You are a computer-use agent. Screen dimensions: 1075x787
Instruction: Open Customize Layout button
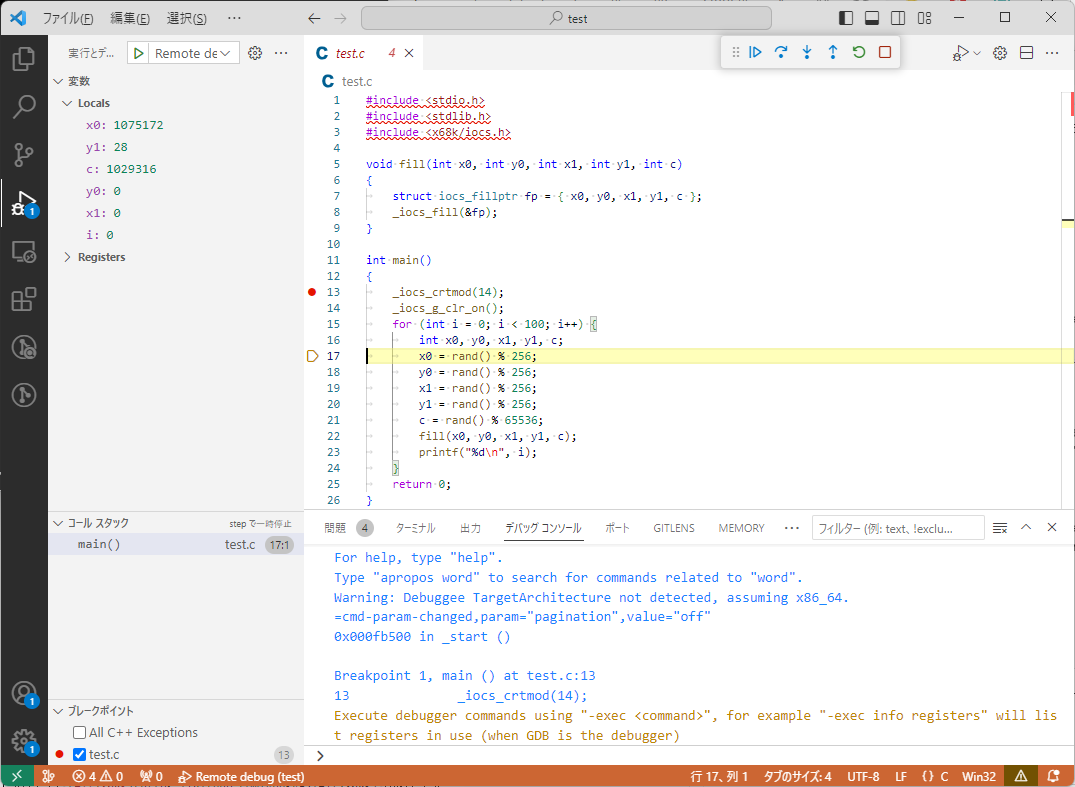pos(925,19)
